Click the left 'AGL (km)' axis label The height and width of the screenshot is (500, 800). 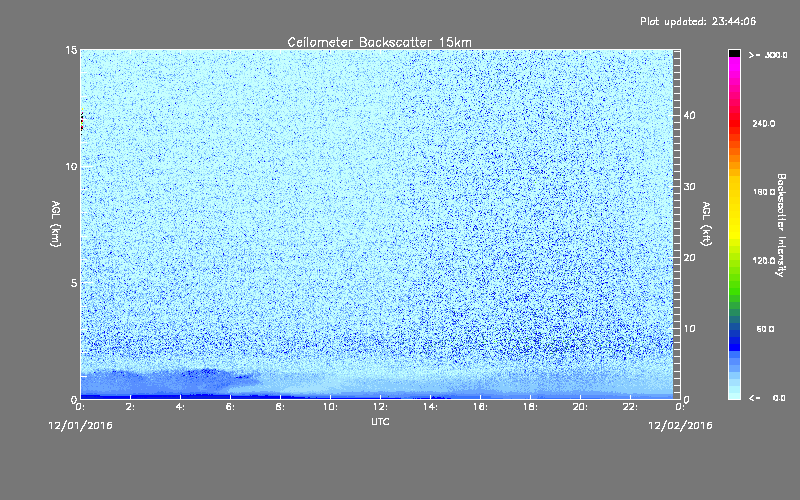[x=56, y=223]
